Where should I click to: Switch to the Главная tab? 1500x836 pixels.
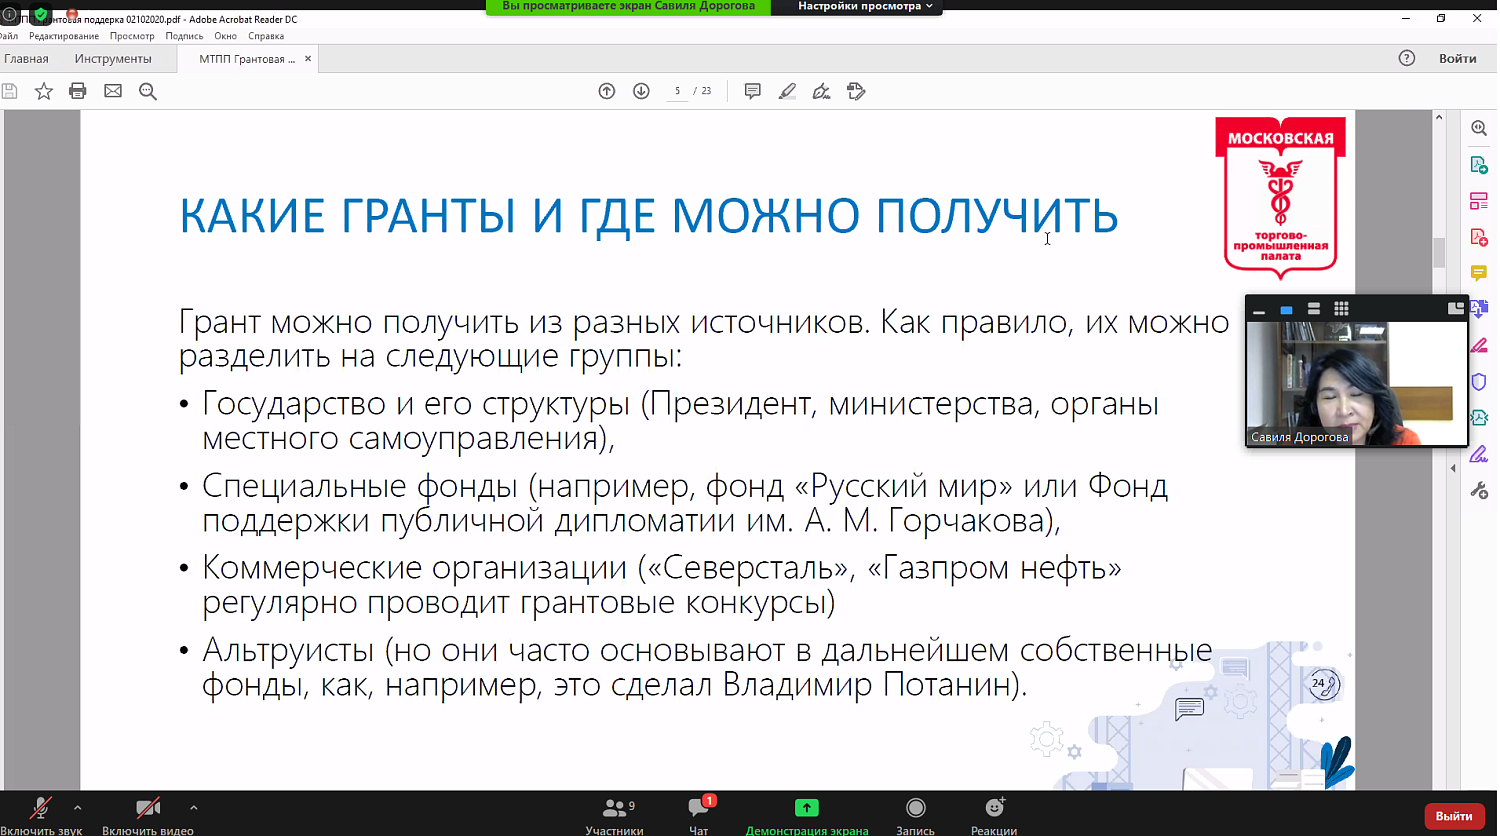[x=26, y=59]
